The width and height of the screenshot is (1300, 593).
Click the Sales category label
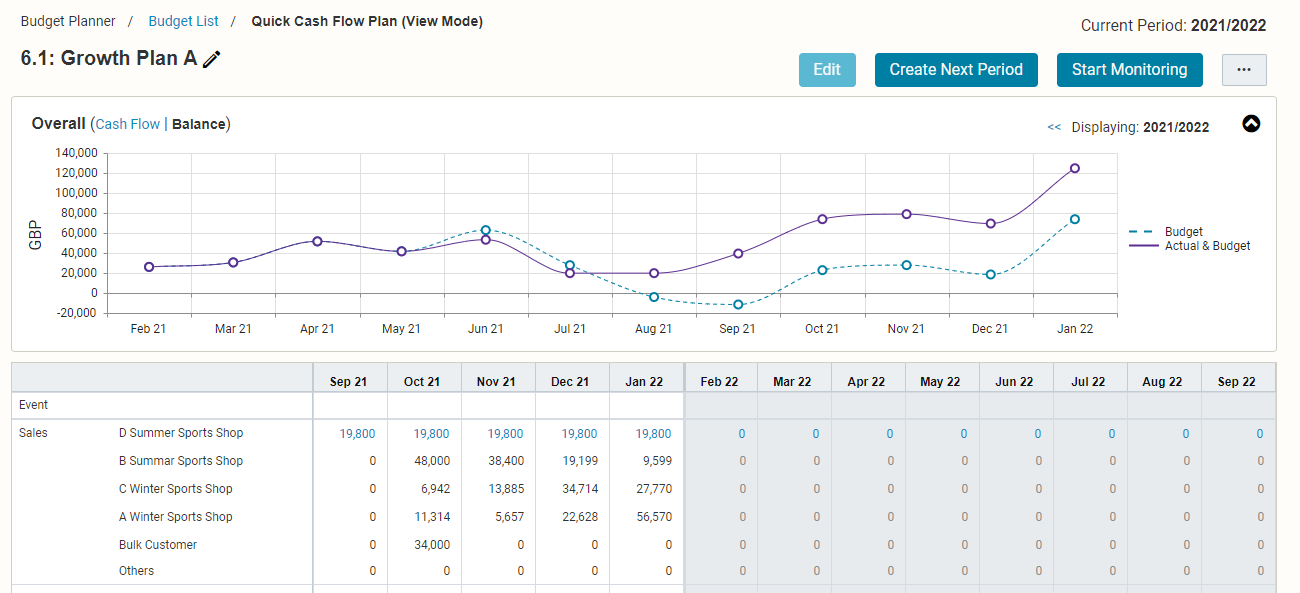click(x=33, y=433)
